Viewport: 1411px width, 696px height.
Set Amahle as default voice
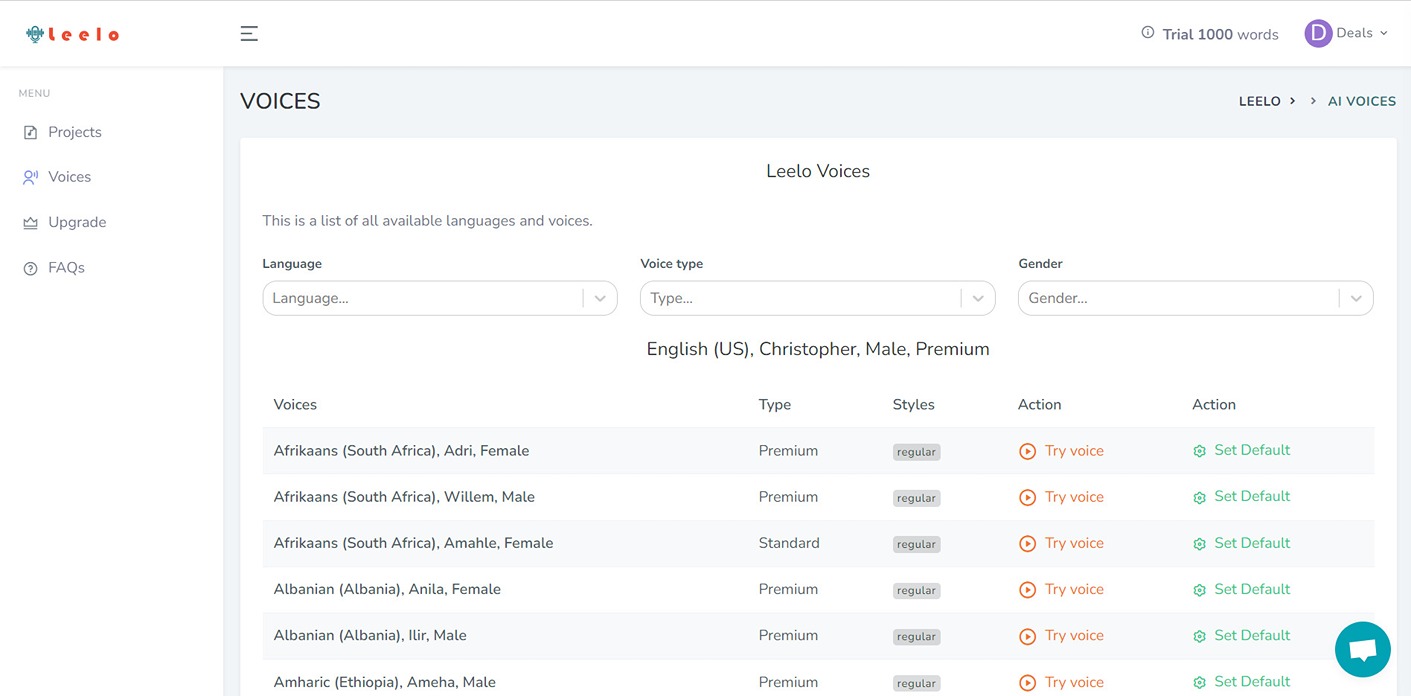(x=1241, y=543)
